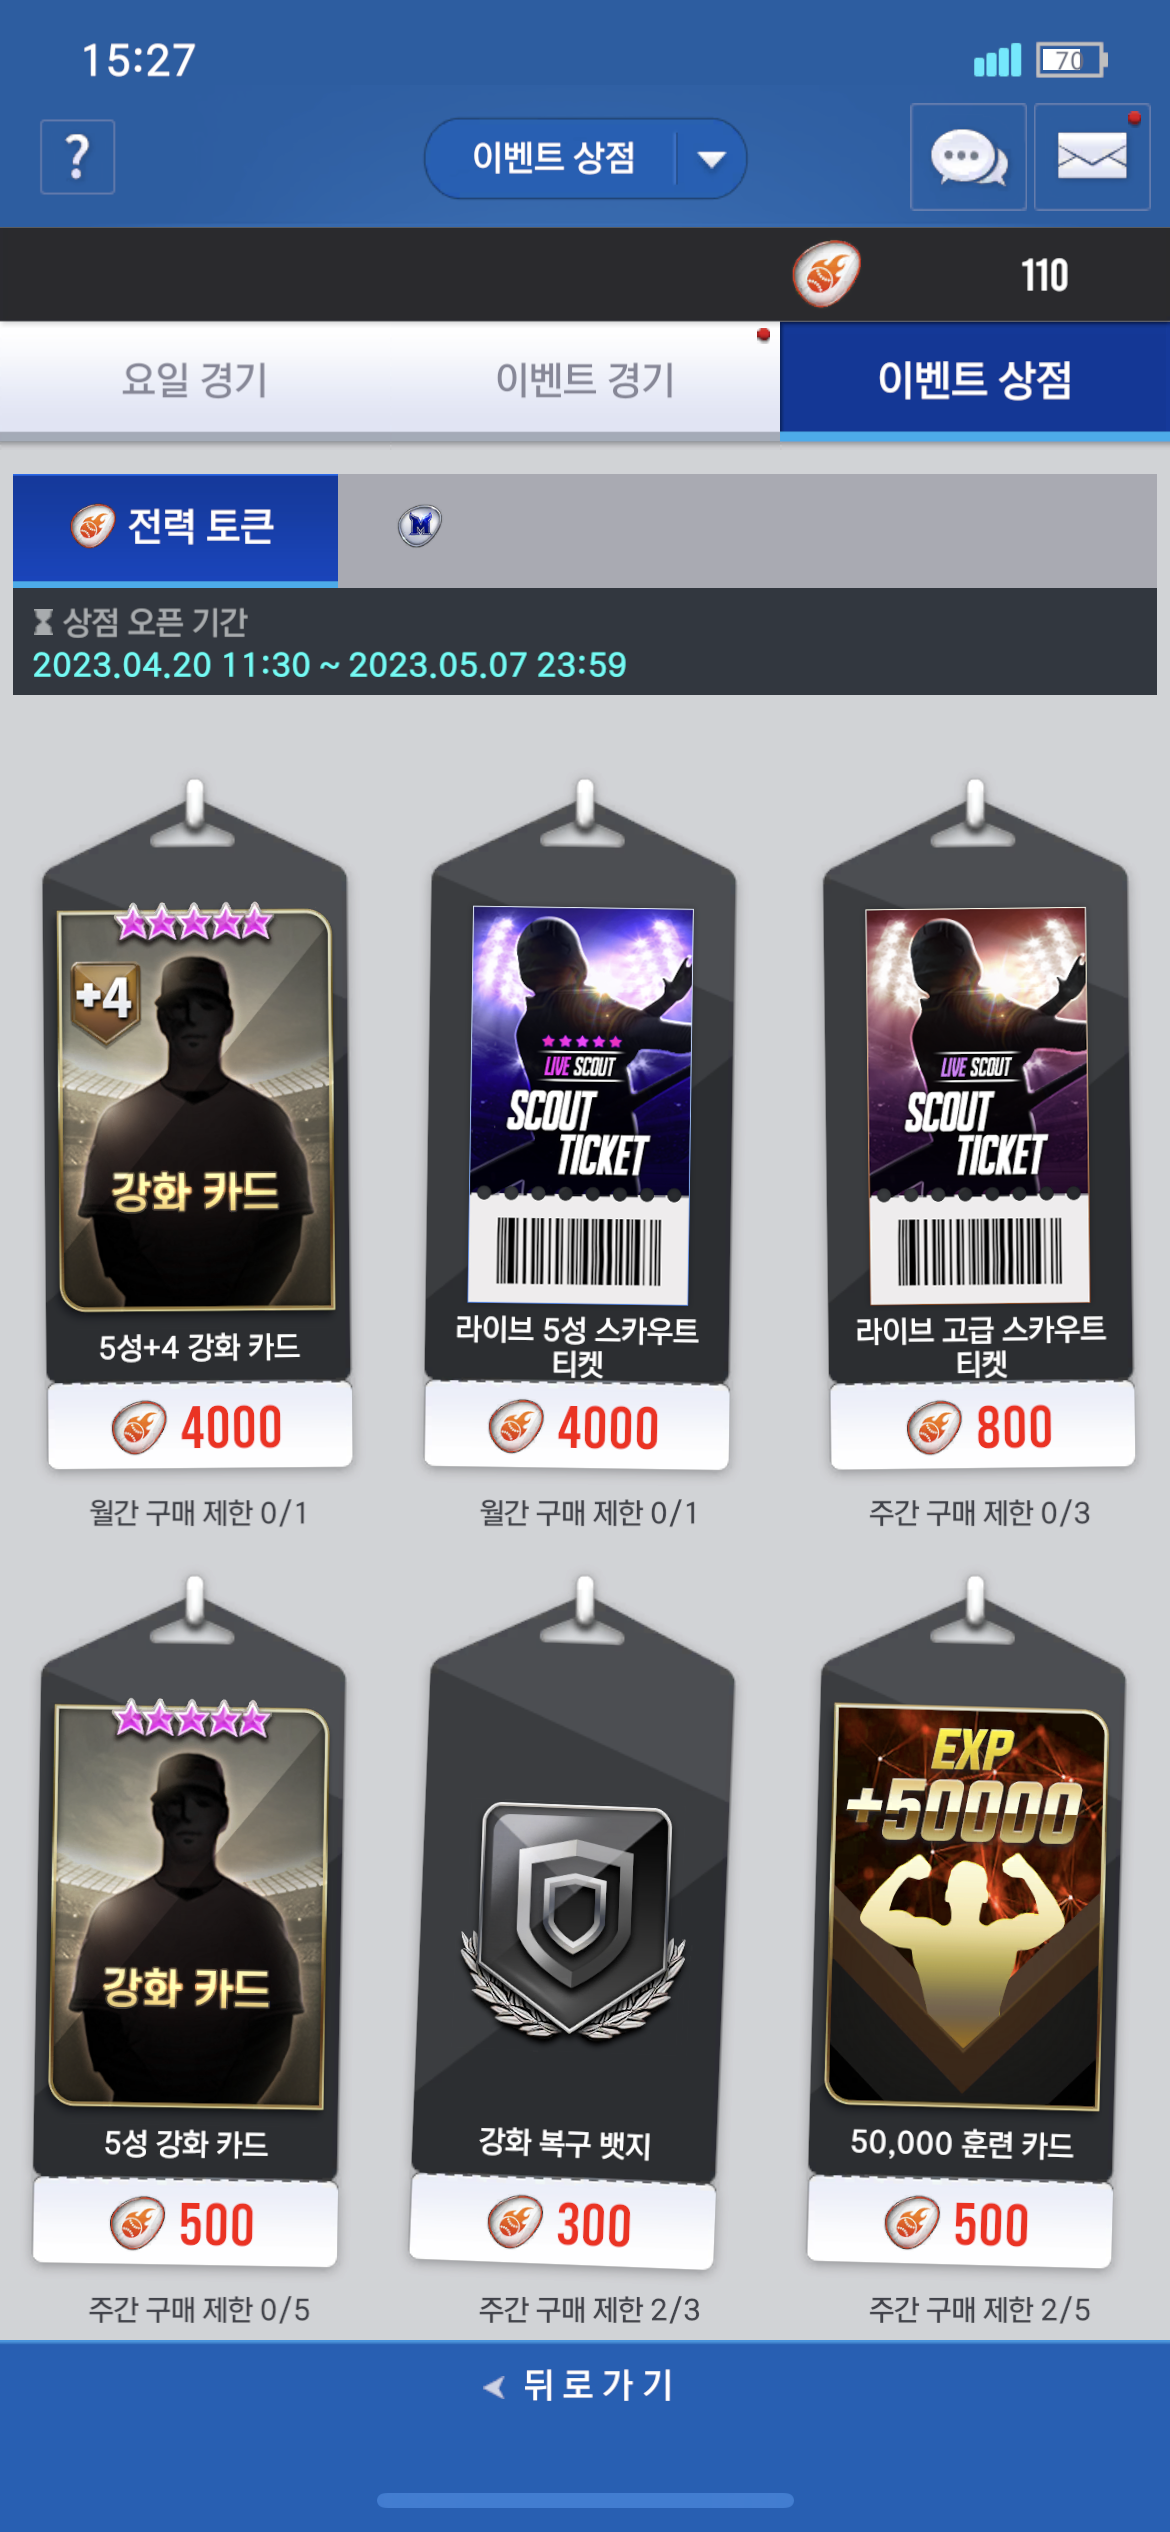1170x2532 pixels.
Task: Open the help question mark icon
Action: coord(77,157)
